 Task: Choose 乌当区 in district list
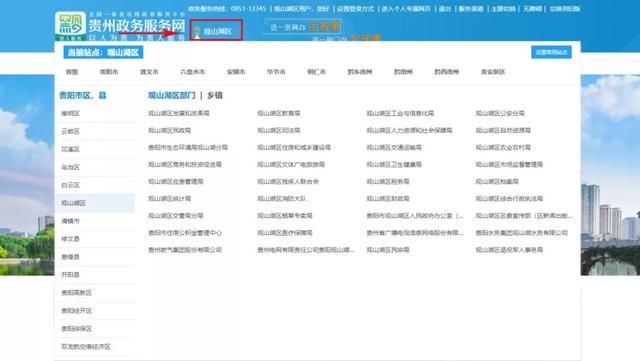coord(70,167)
